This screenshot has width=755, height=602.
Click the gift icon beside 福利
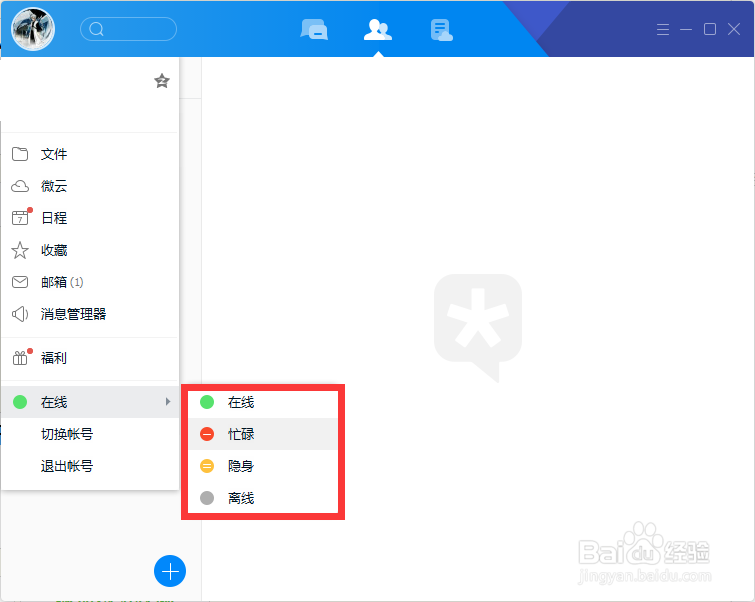point(21,357)
